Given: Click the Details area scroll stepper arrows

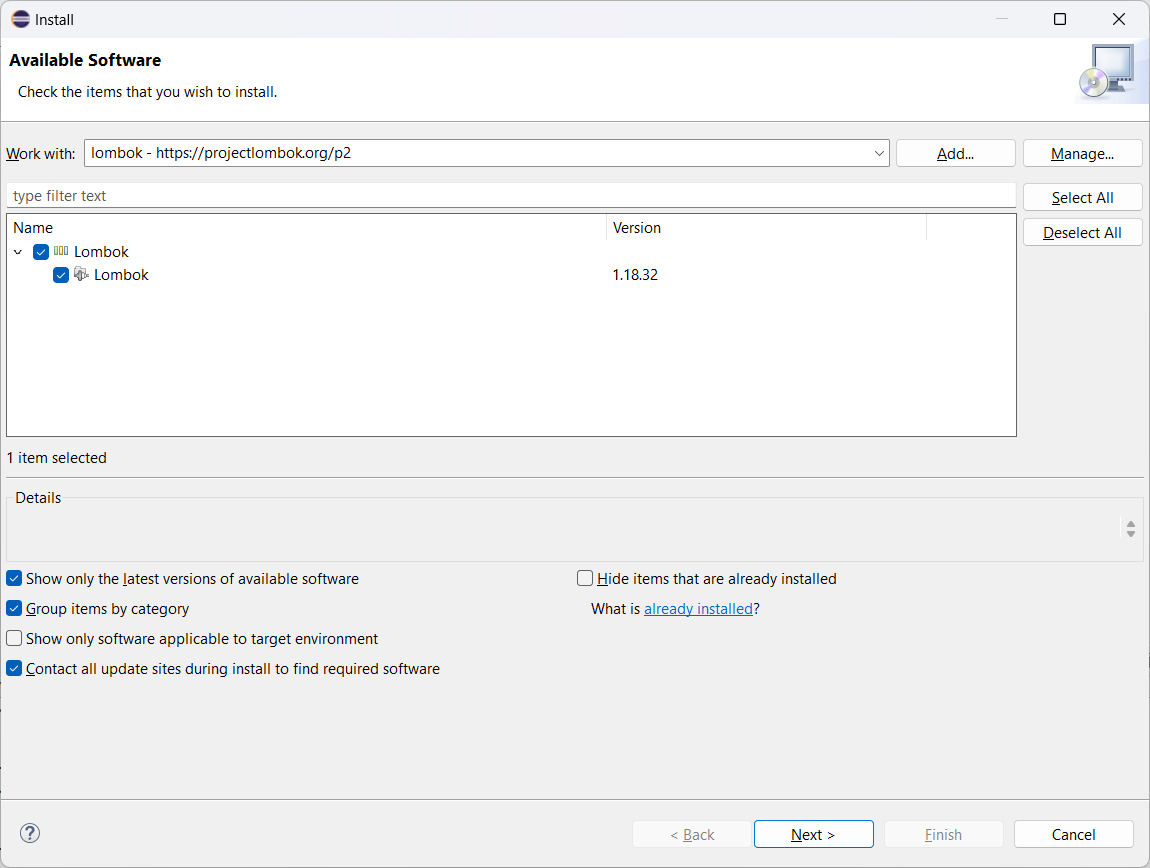Looking at the screenshot, I should coord(1130,529).
